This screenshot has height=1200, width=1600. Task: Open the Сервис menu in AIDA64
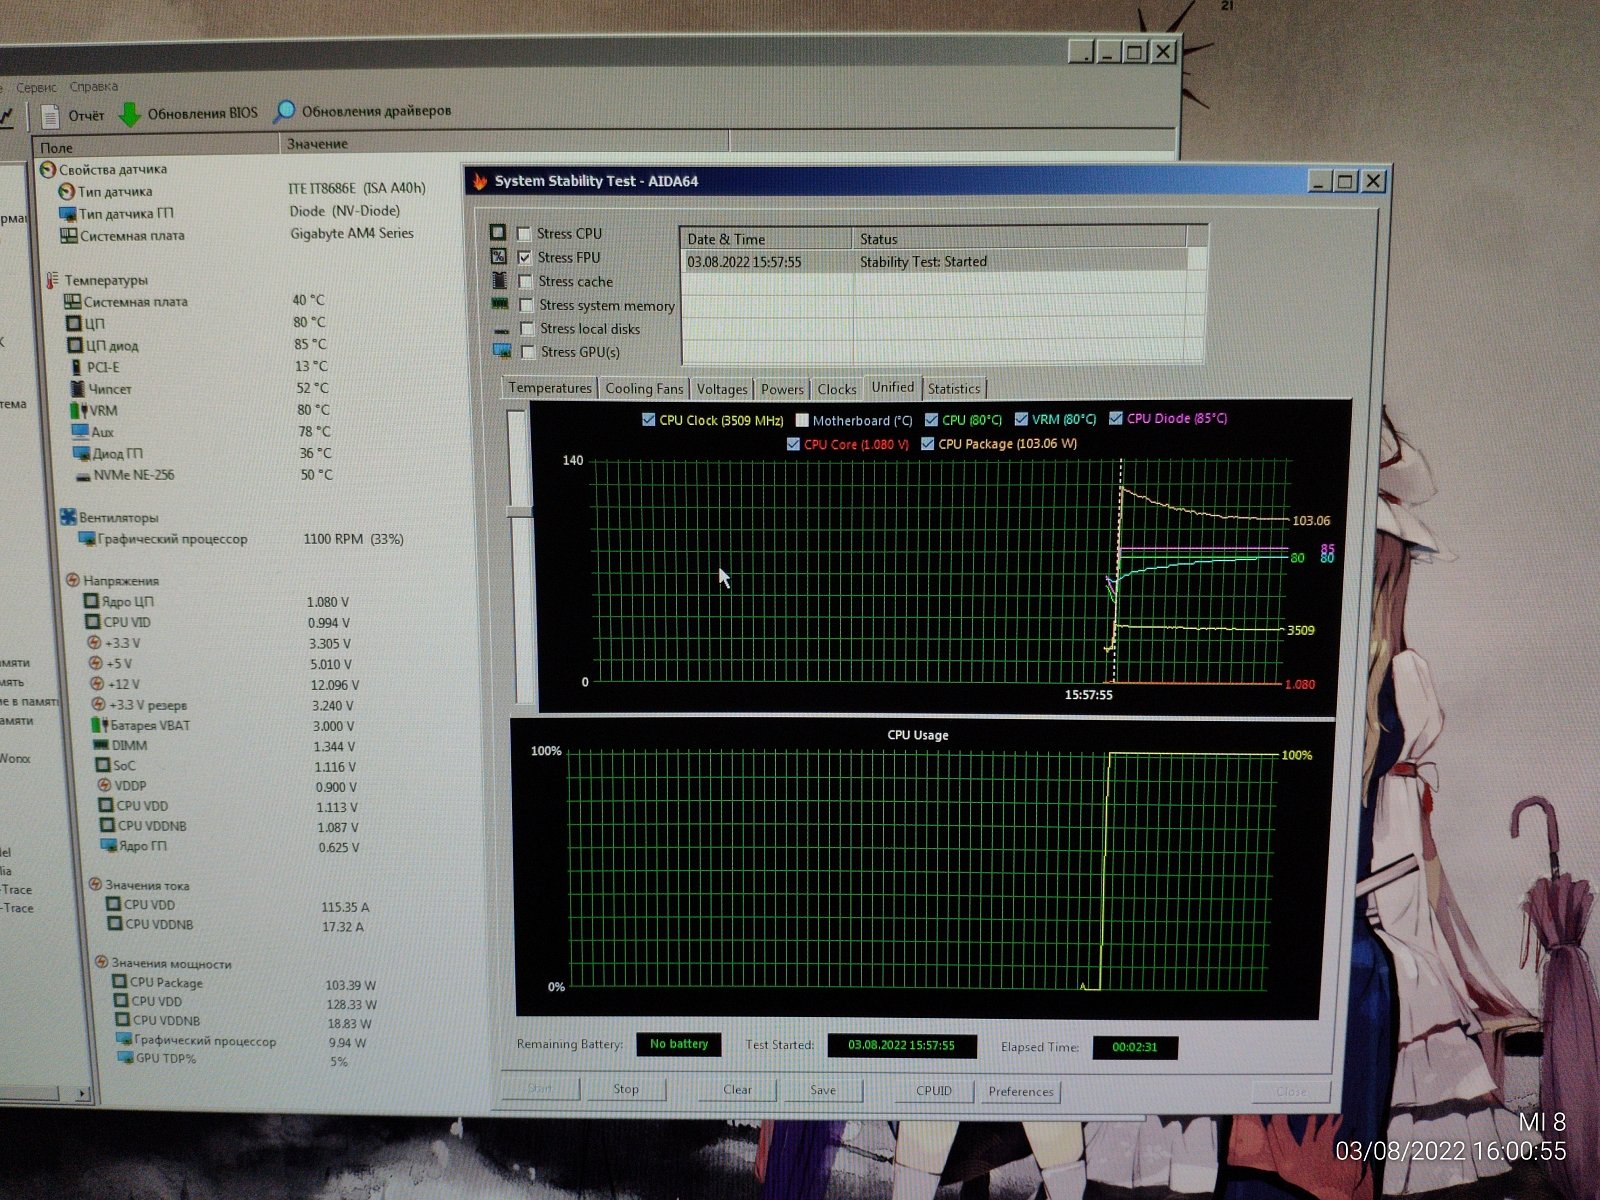[36, 88]
